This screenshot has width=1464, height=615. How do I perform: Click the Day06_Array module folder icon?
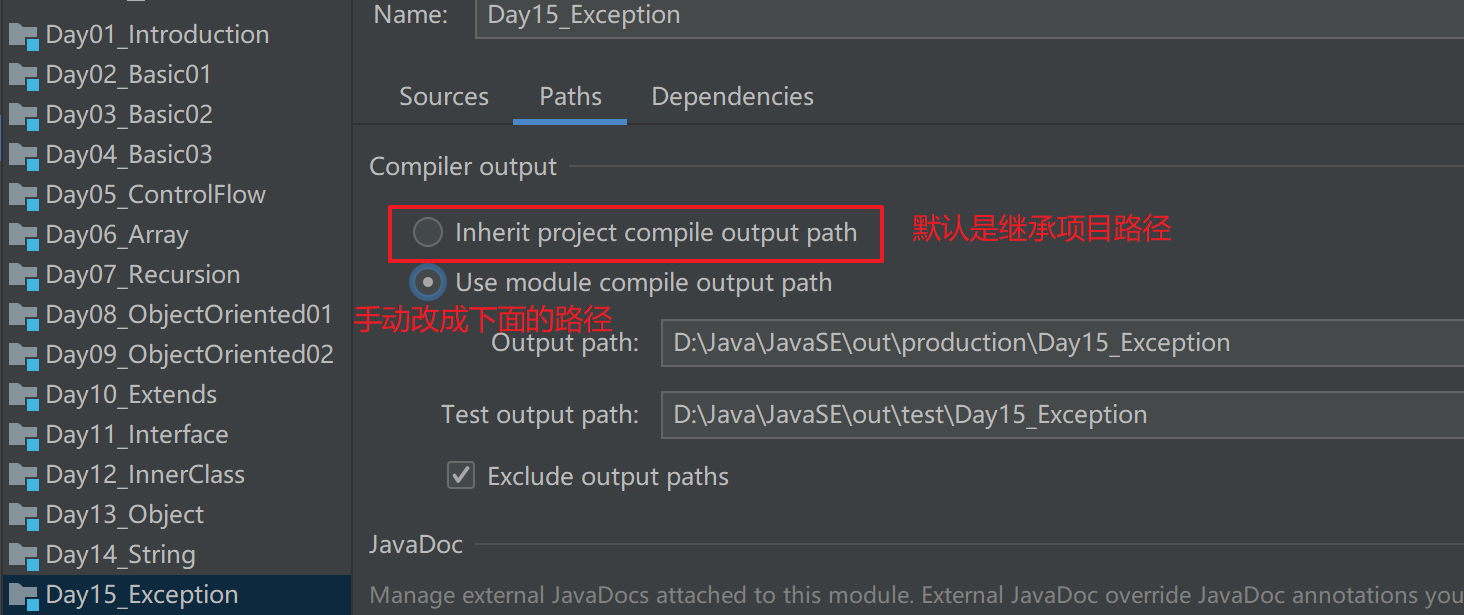pos(23,236)
